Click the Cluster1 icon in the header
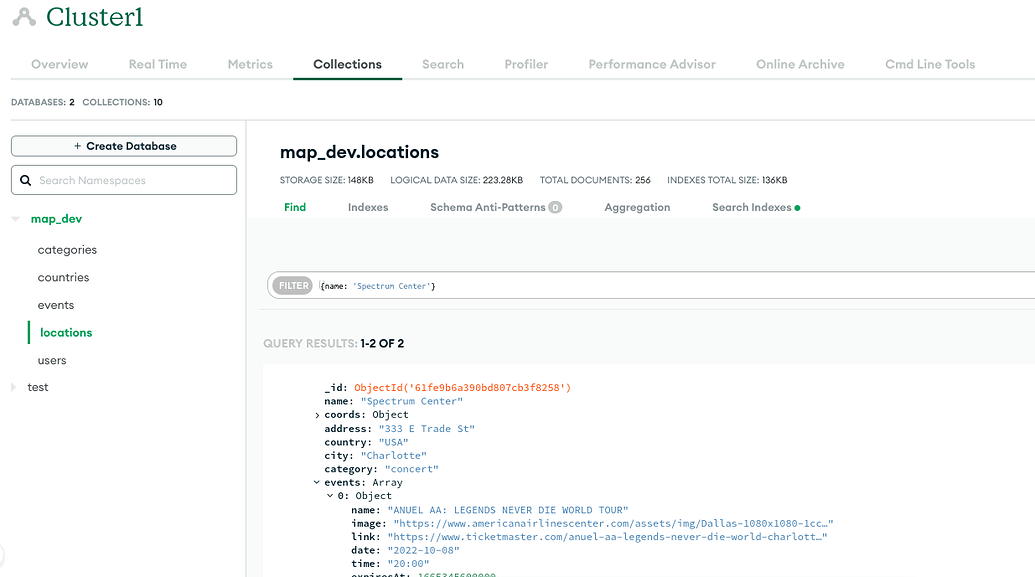The image size is (1035, 577). 24,17
